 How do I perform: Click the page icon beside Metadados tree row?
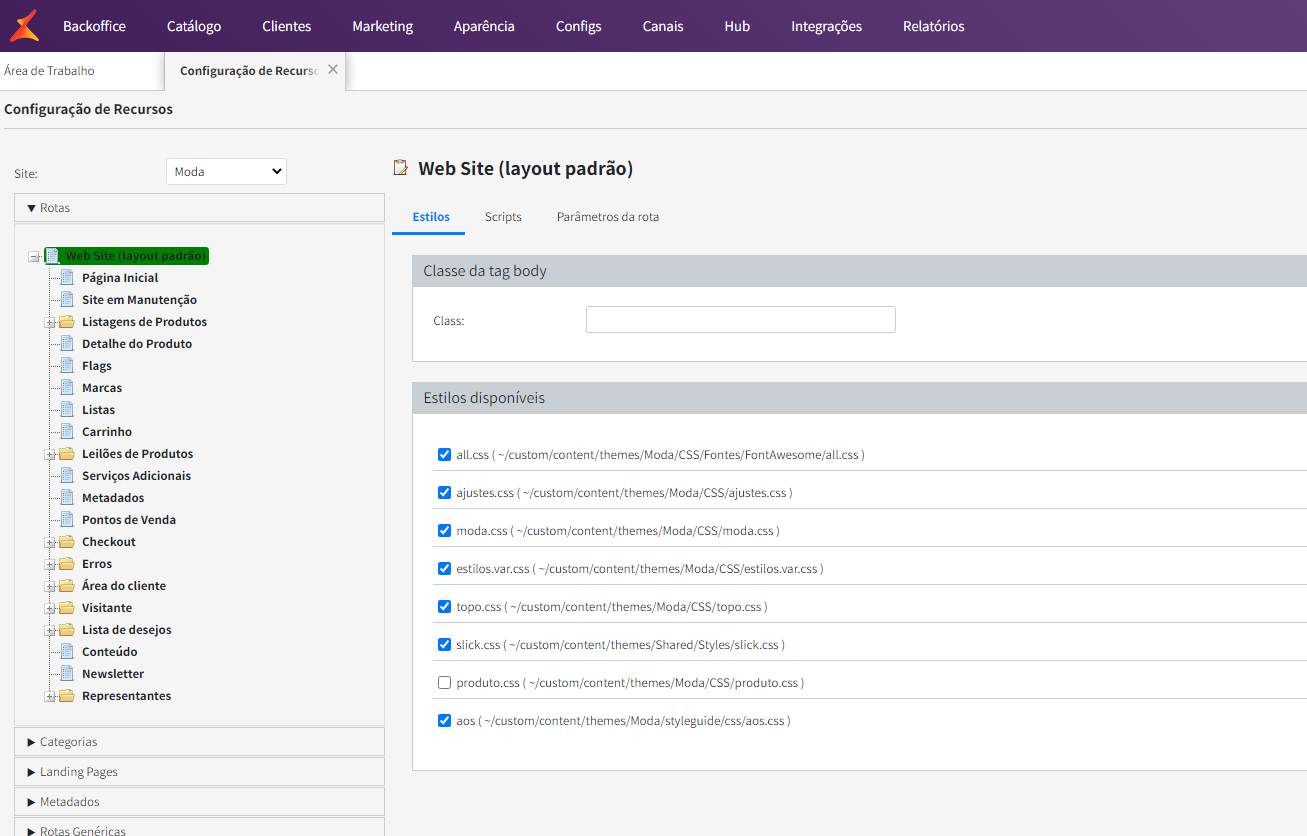[x=67, y=498]
